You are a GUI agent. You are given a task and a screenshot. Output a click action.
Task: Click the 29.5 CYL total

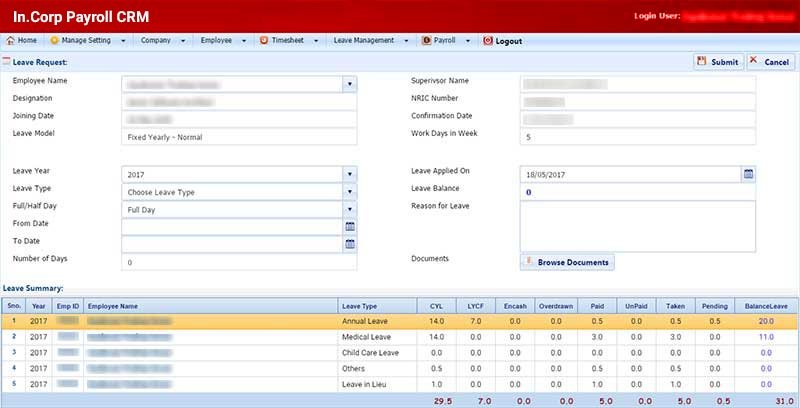pyautogui.click(x=443, y=401)
